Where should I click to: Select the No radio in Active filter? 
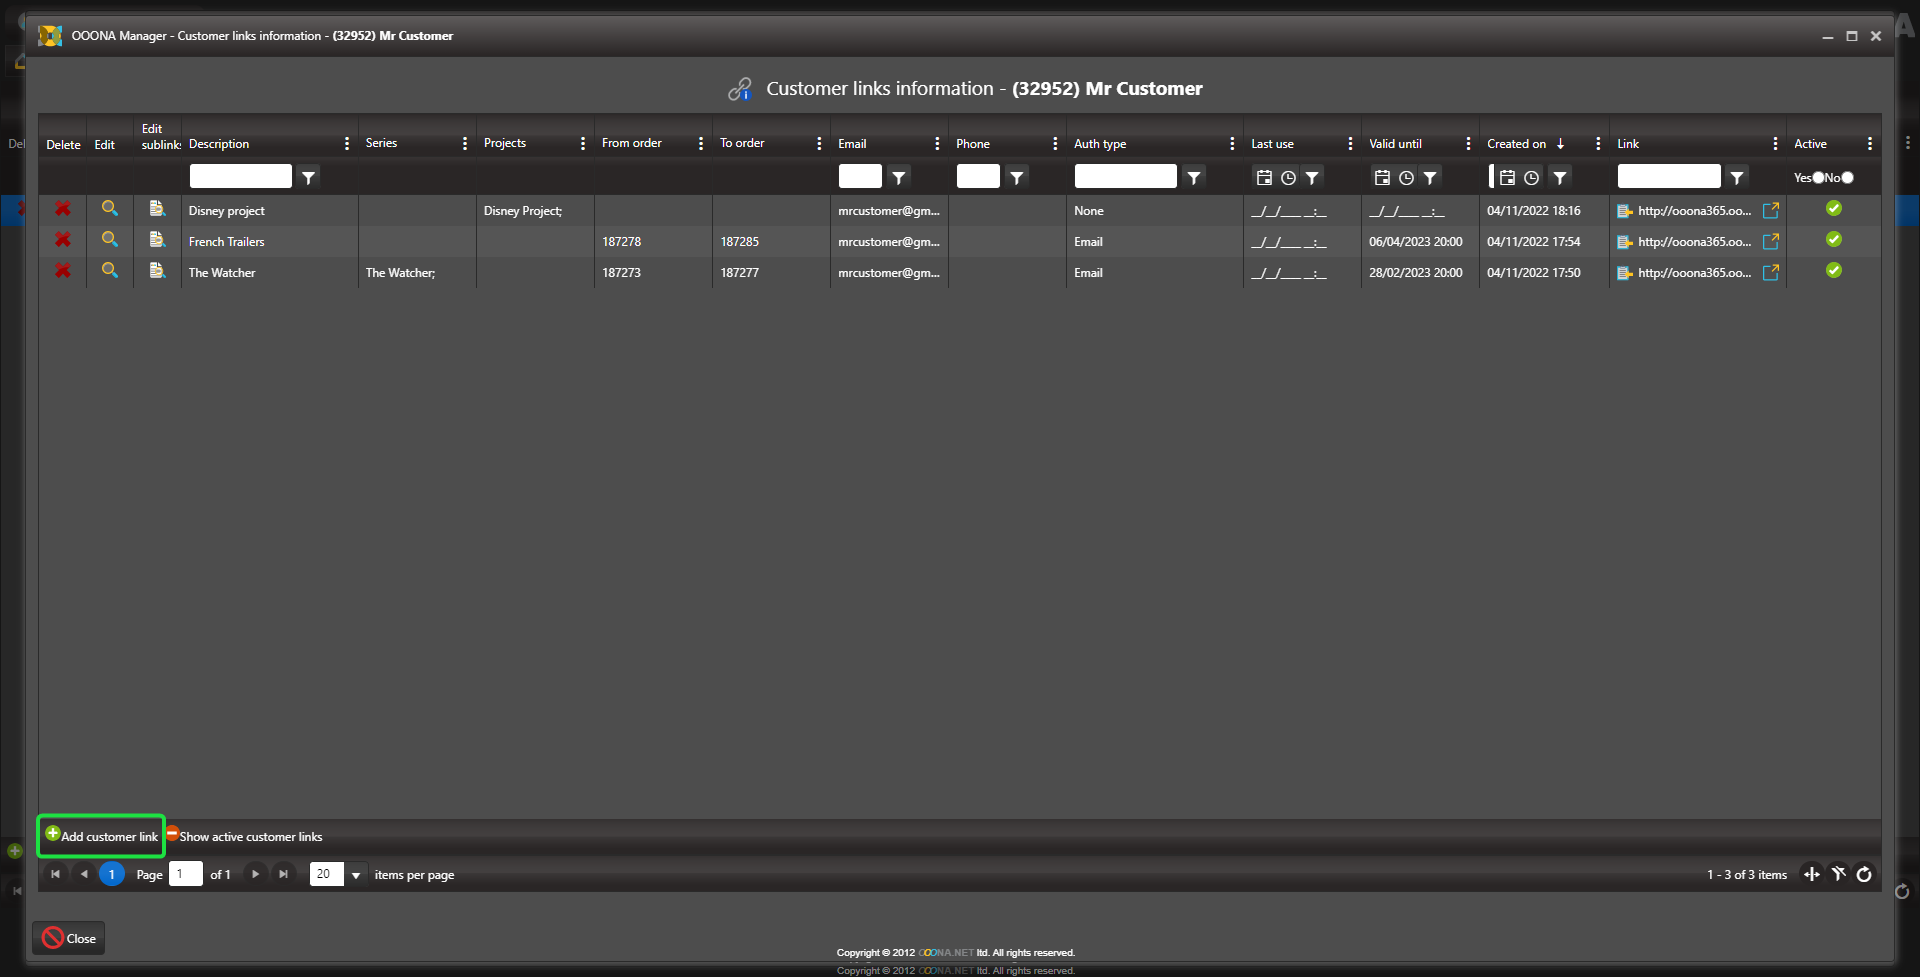(x=1847, y=177)
